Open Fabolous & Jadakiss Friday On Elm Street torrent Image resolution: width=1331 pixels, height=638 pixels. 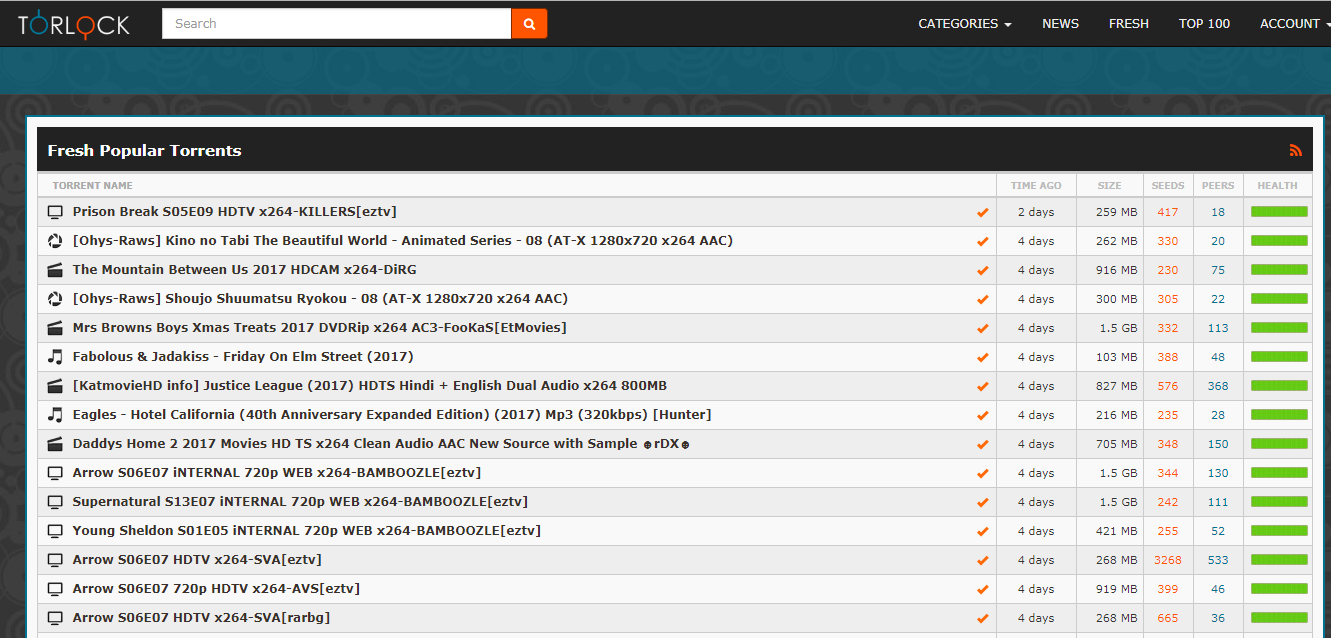pyautogui.click(x=243, y=357)
